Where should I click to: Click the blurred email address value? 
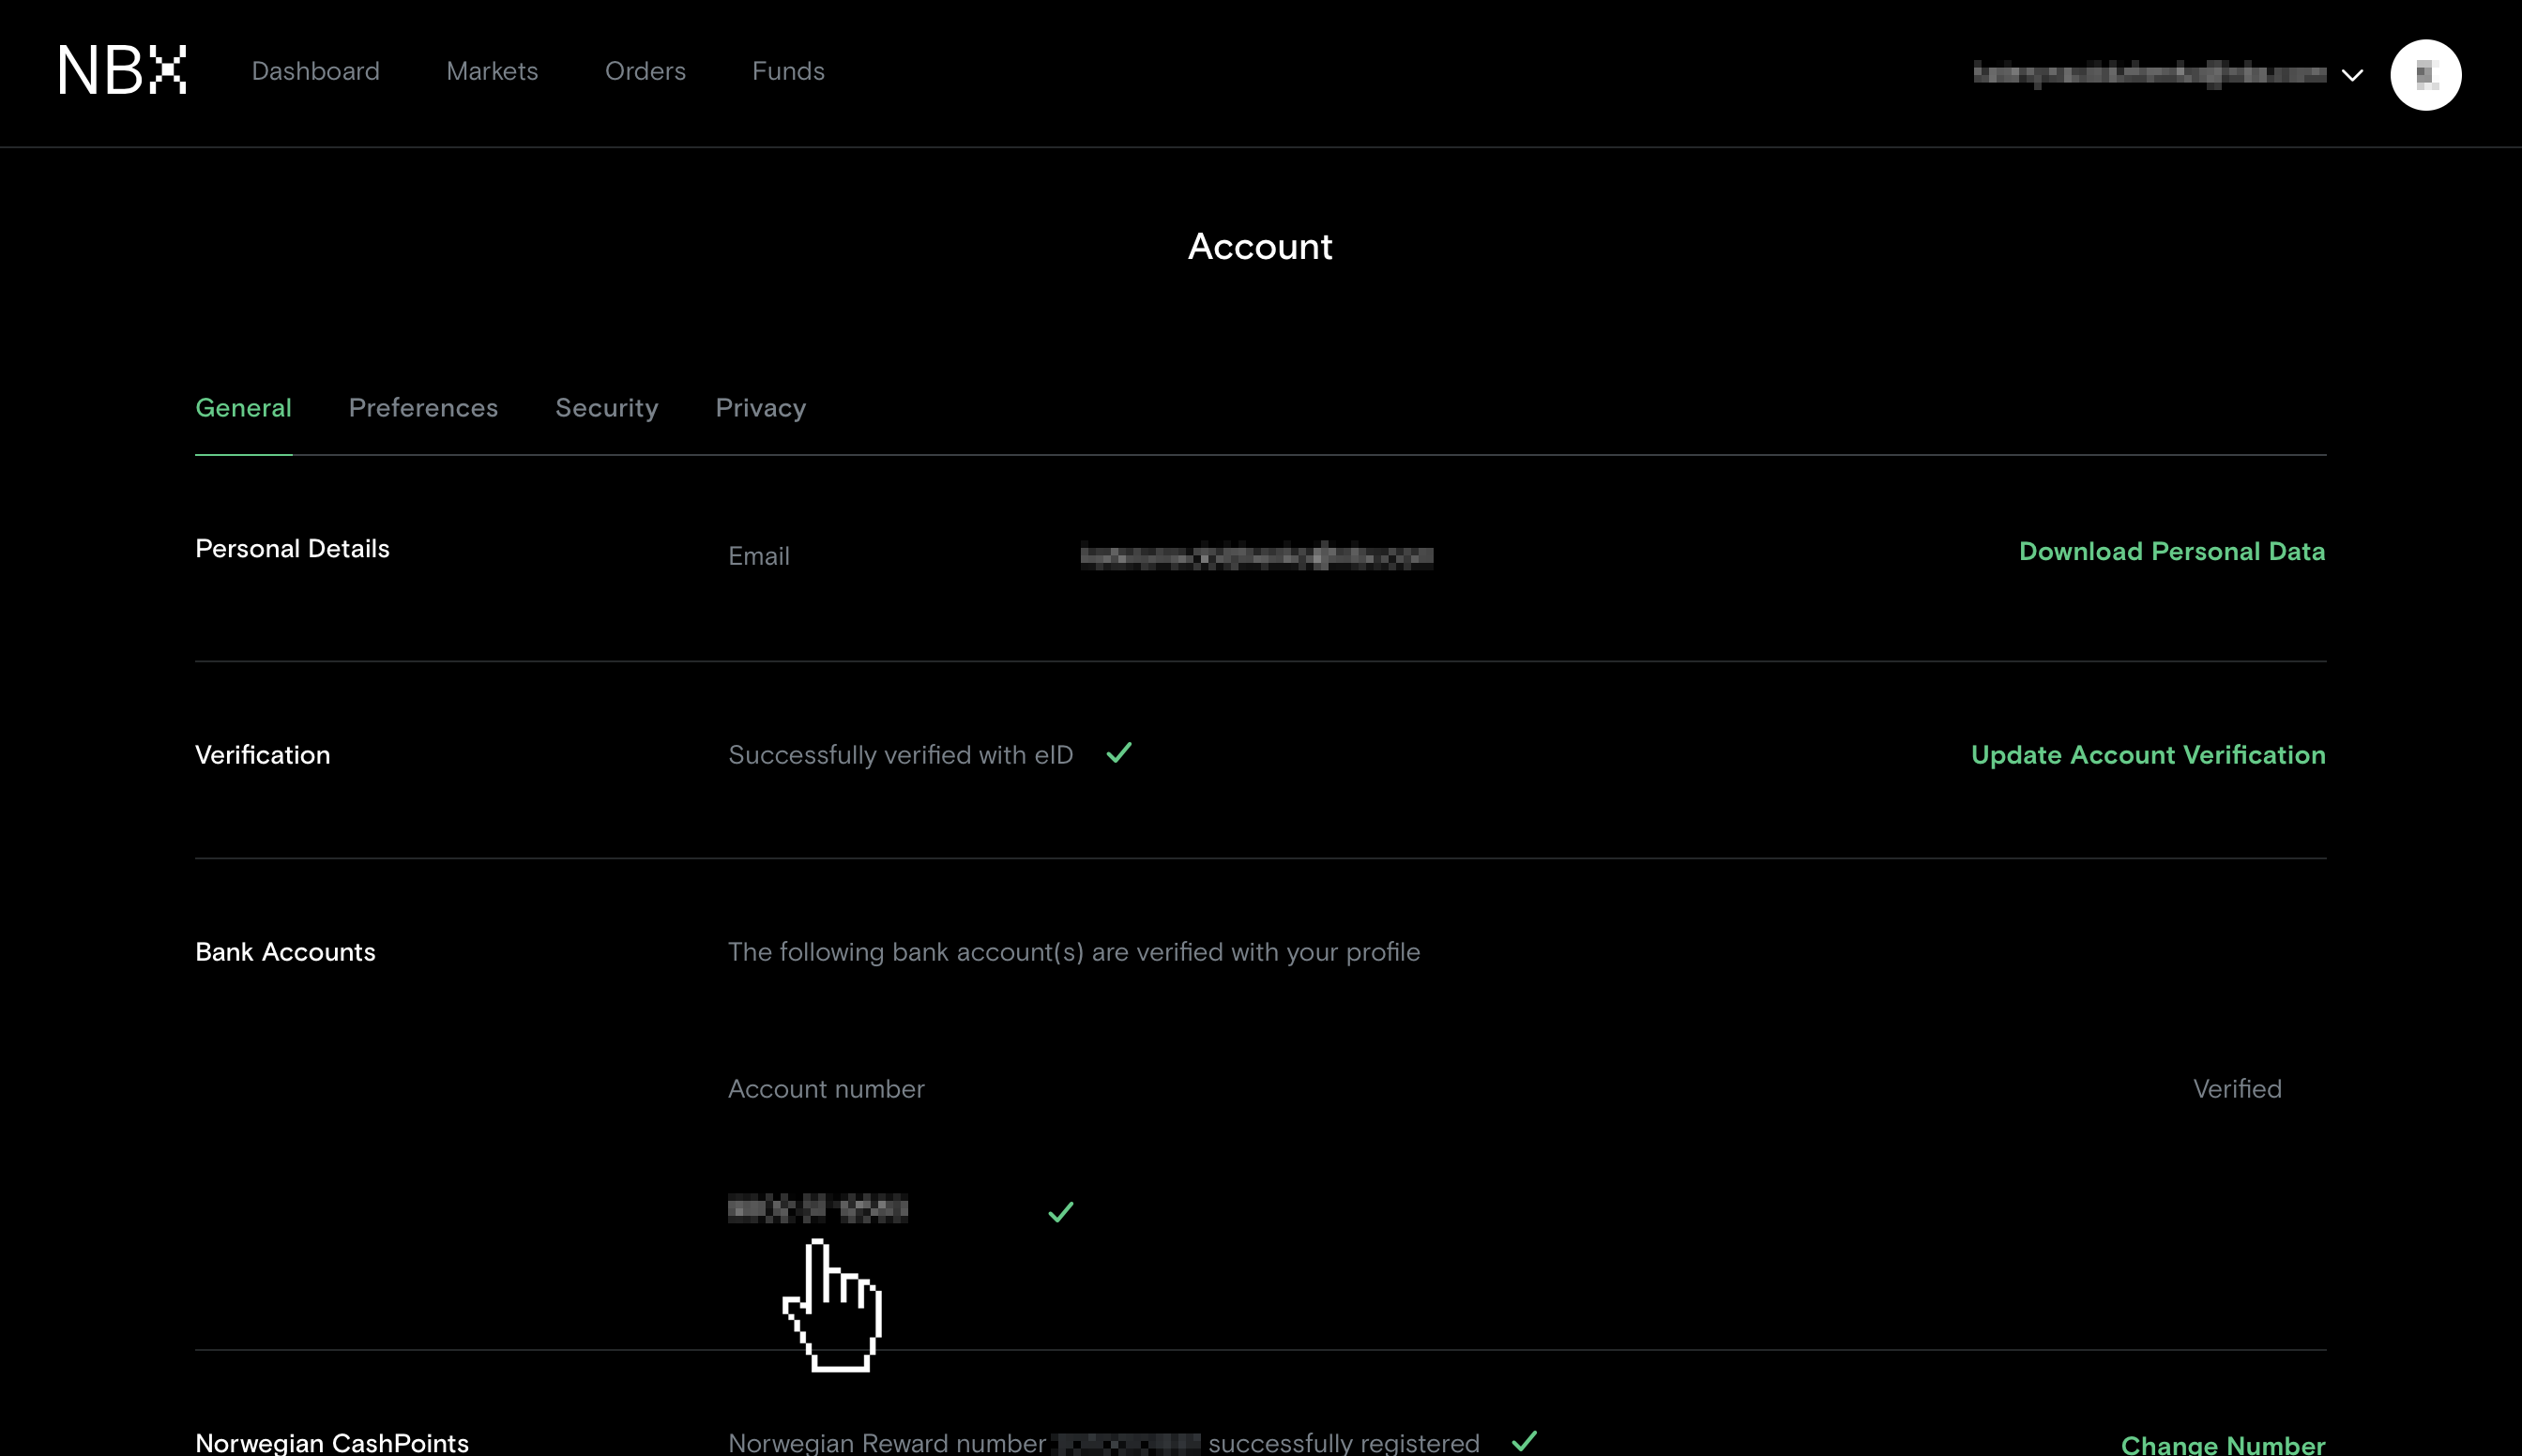[1256, 556]
